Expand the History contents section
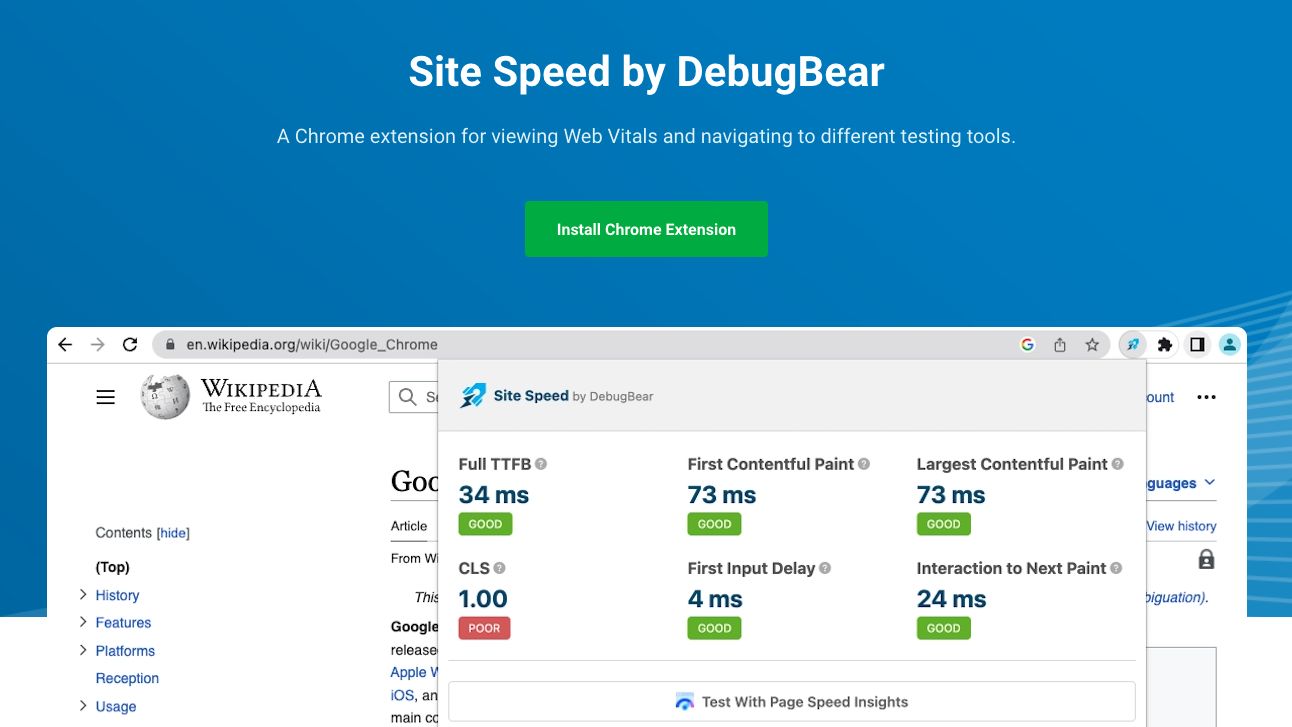 [x=83, y=595]
